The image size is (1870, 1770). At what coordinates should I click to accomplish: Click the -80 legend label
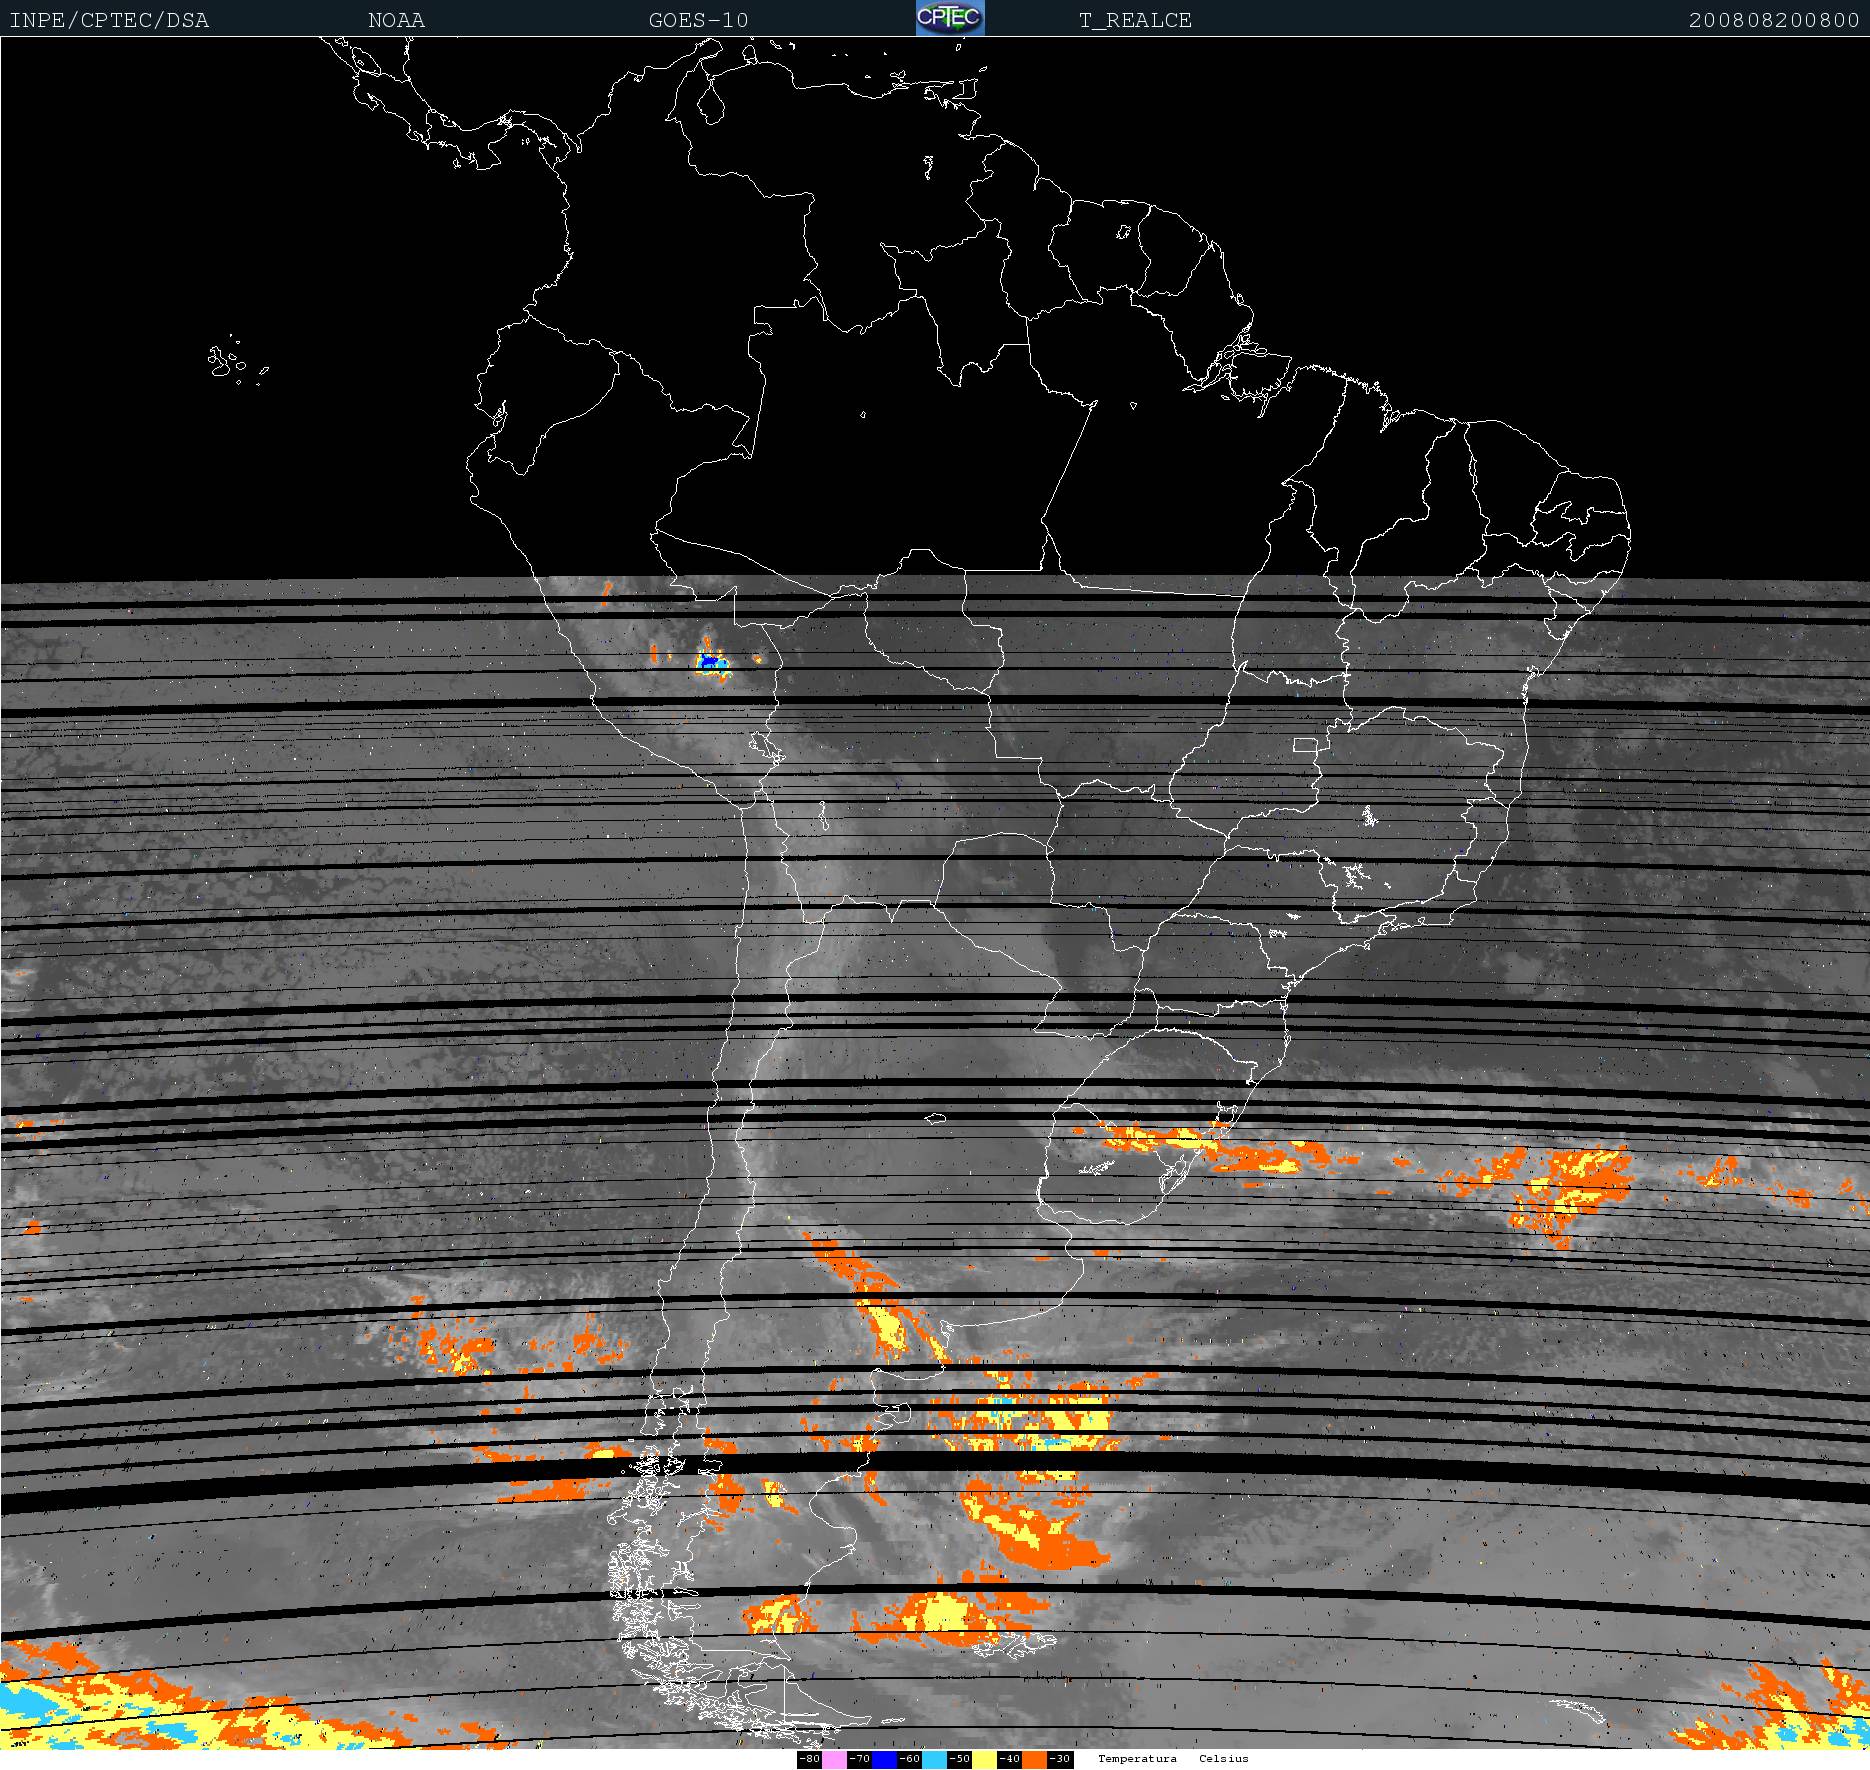tap(809, 1759)
